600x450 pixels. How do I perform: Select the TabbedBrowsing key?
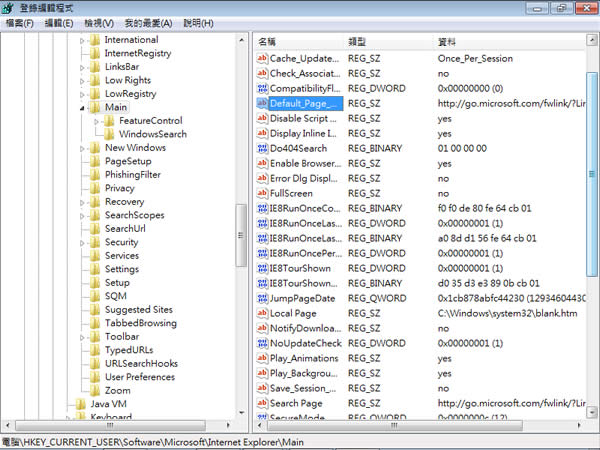pos(141,323)
